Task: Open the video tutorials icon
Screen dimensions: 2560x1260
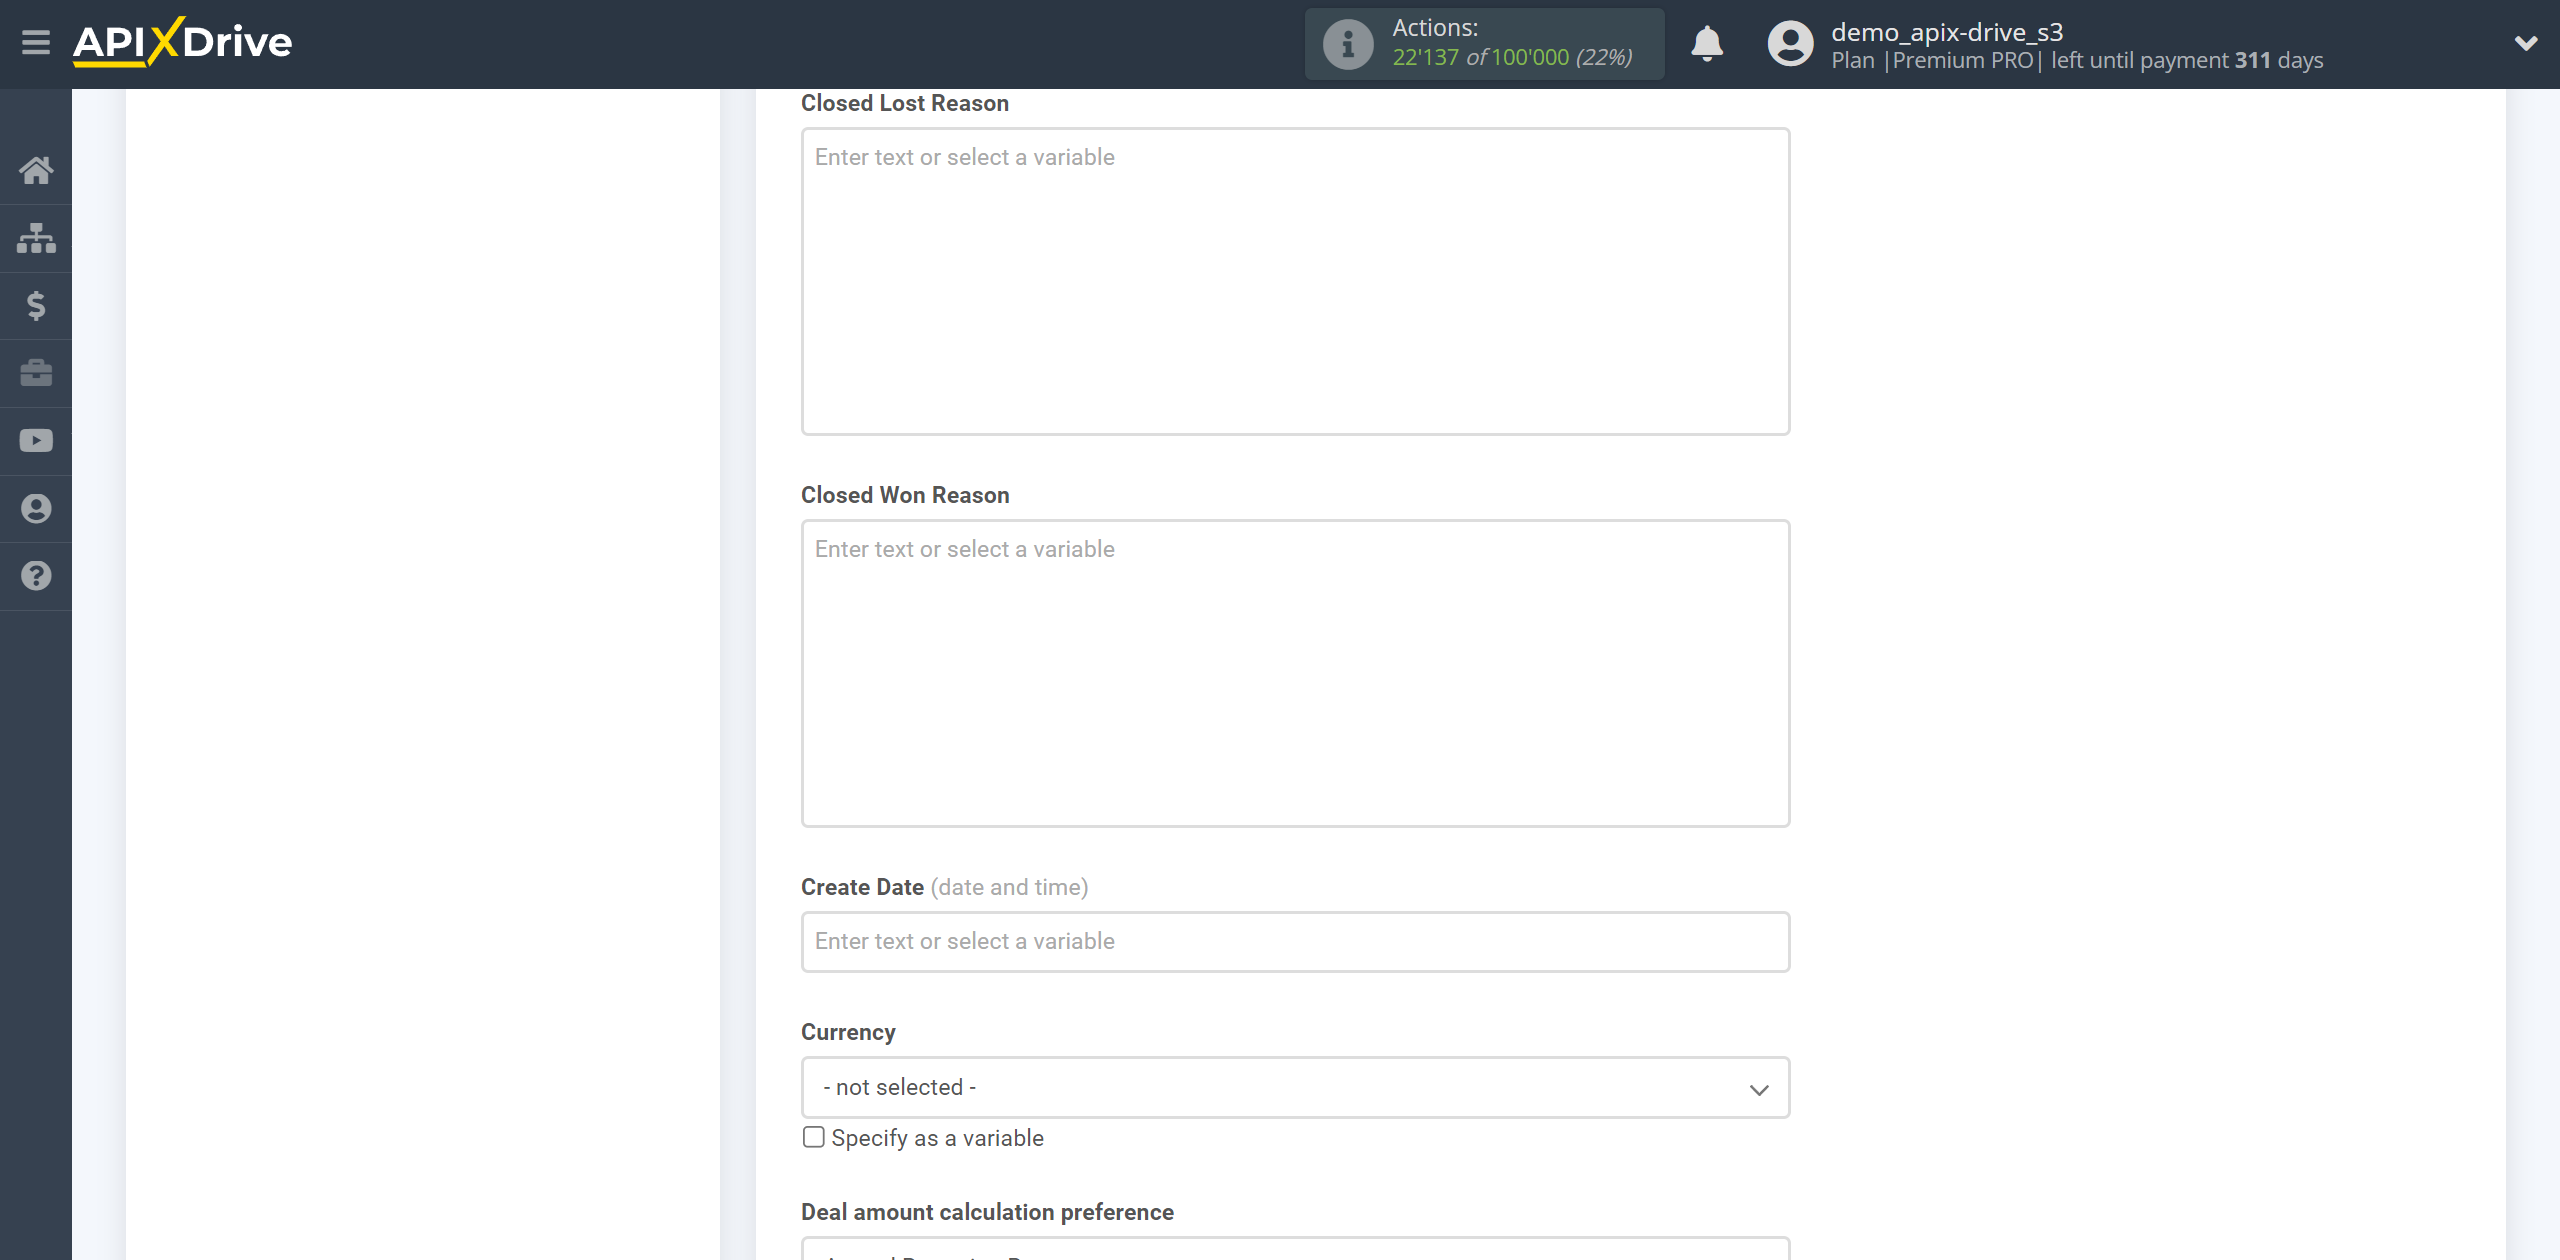Action: (36, 441)
